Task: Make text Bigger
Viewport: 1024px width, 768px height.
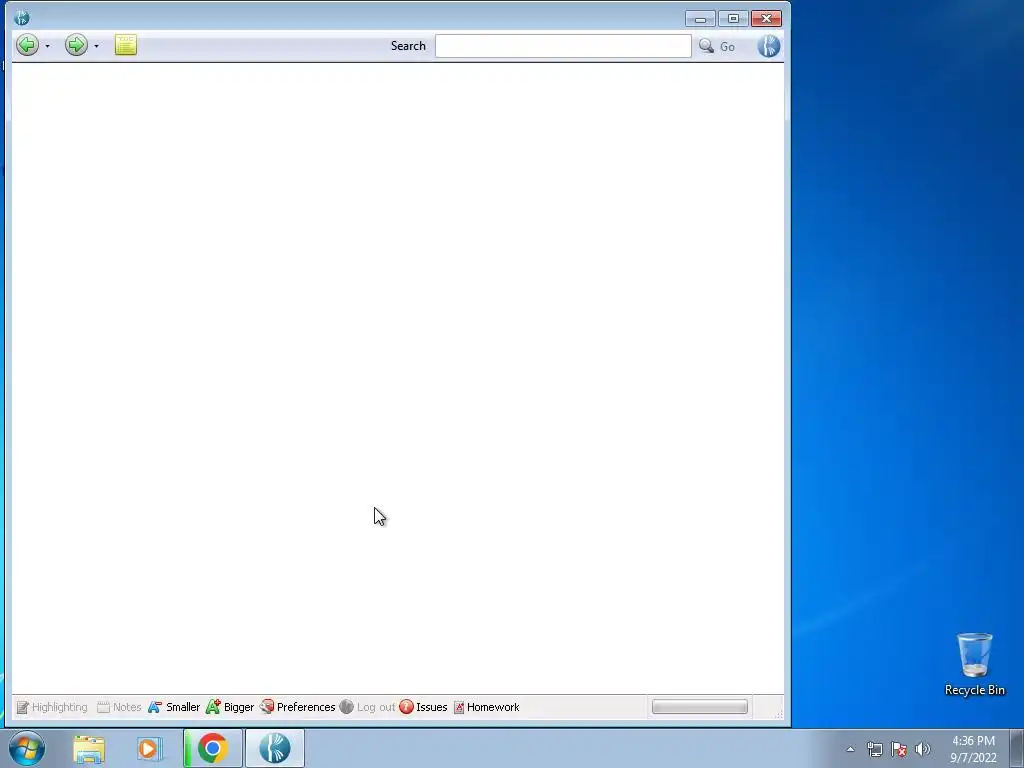Action: click(230, 707)
